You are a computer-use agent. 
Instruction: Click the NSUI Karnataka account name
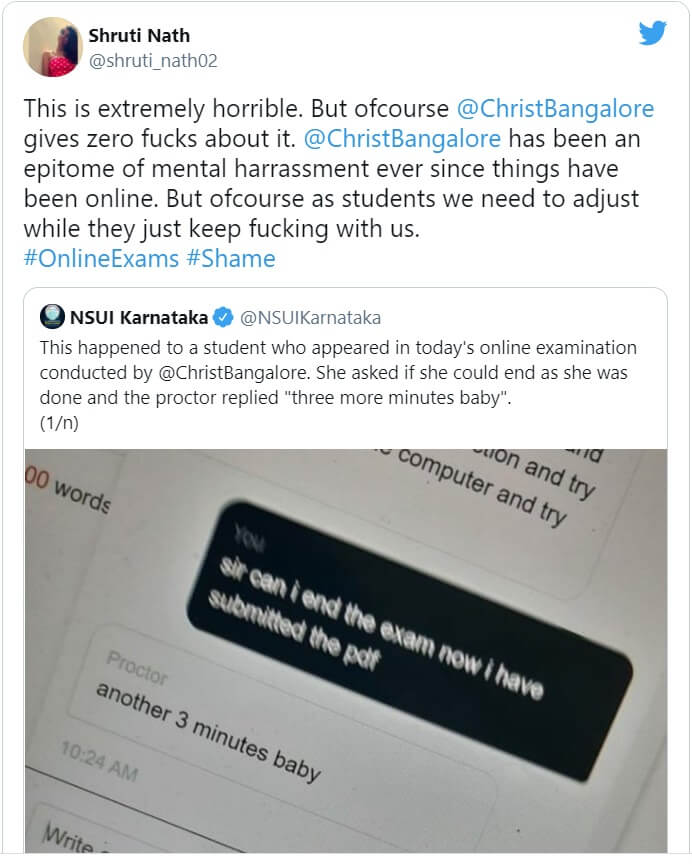[x=139, y=318]
